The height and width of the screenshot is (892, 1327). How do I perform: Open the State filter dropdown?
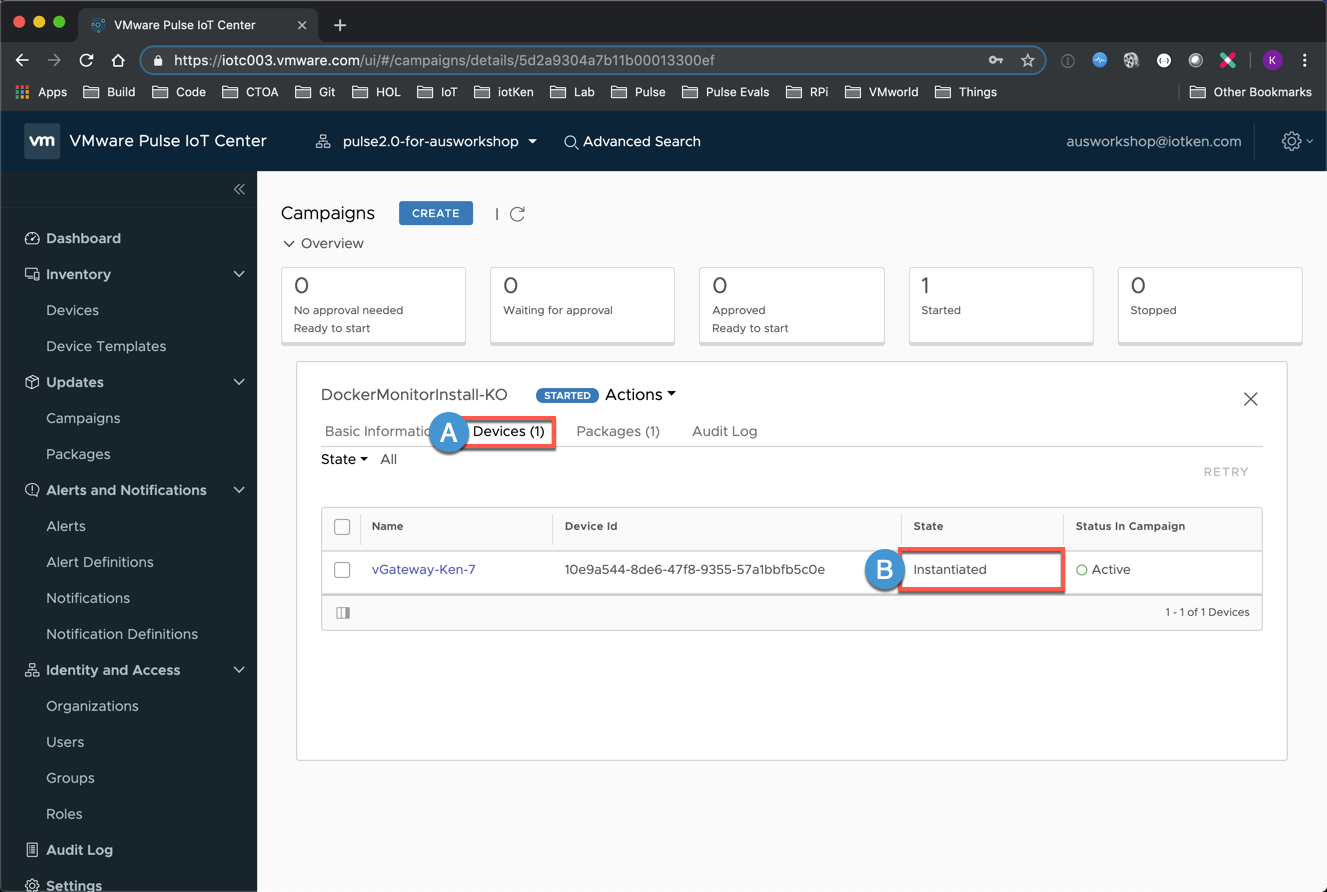pos(344,459)
